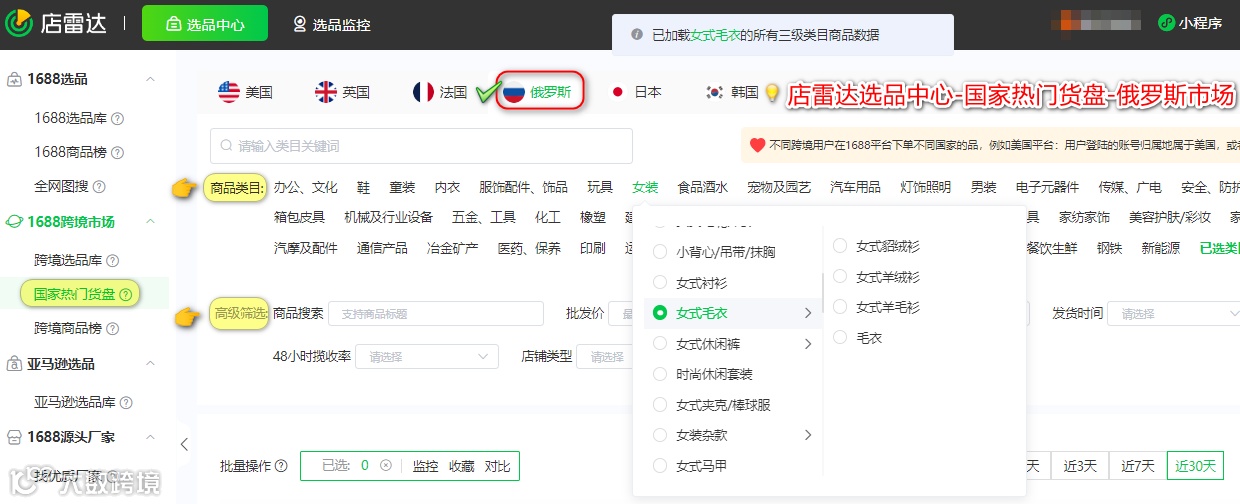
Task: Select the French flag for 法国 market
Action: pos(423,92)
